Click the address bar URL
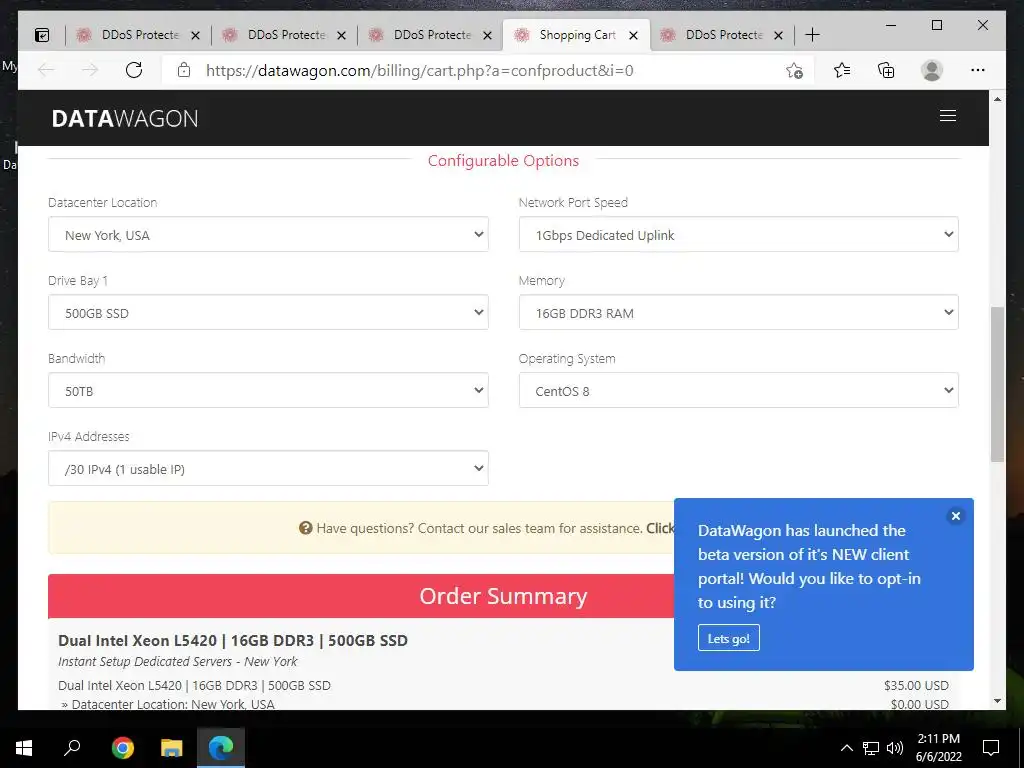The width and height of the screenshot is (1024, 768). point(419,71)
